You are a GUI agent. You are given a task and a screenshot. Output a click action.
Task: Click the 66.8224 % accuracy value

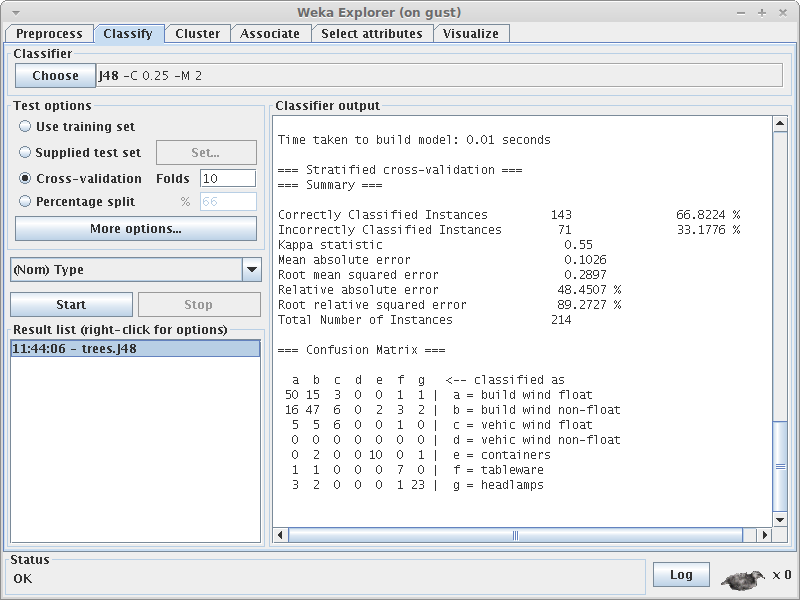708,215
